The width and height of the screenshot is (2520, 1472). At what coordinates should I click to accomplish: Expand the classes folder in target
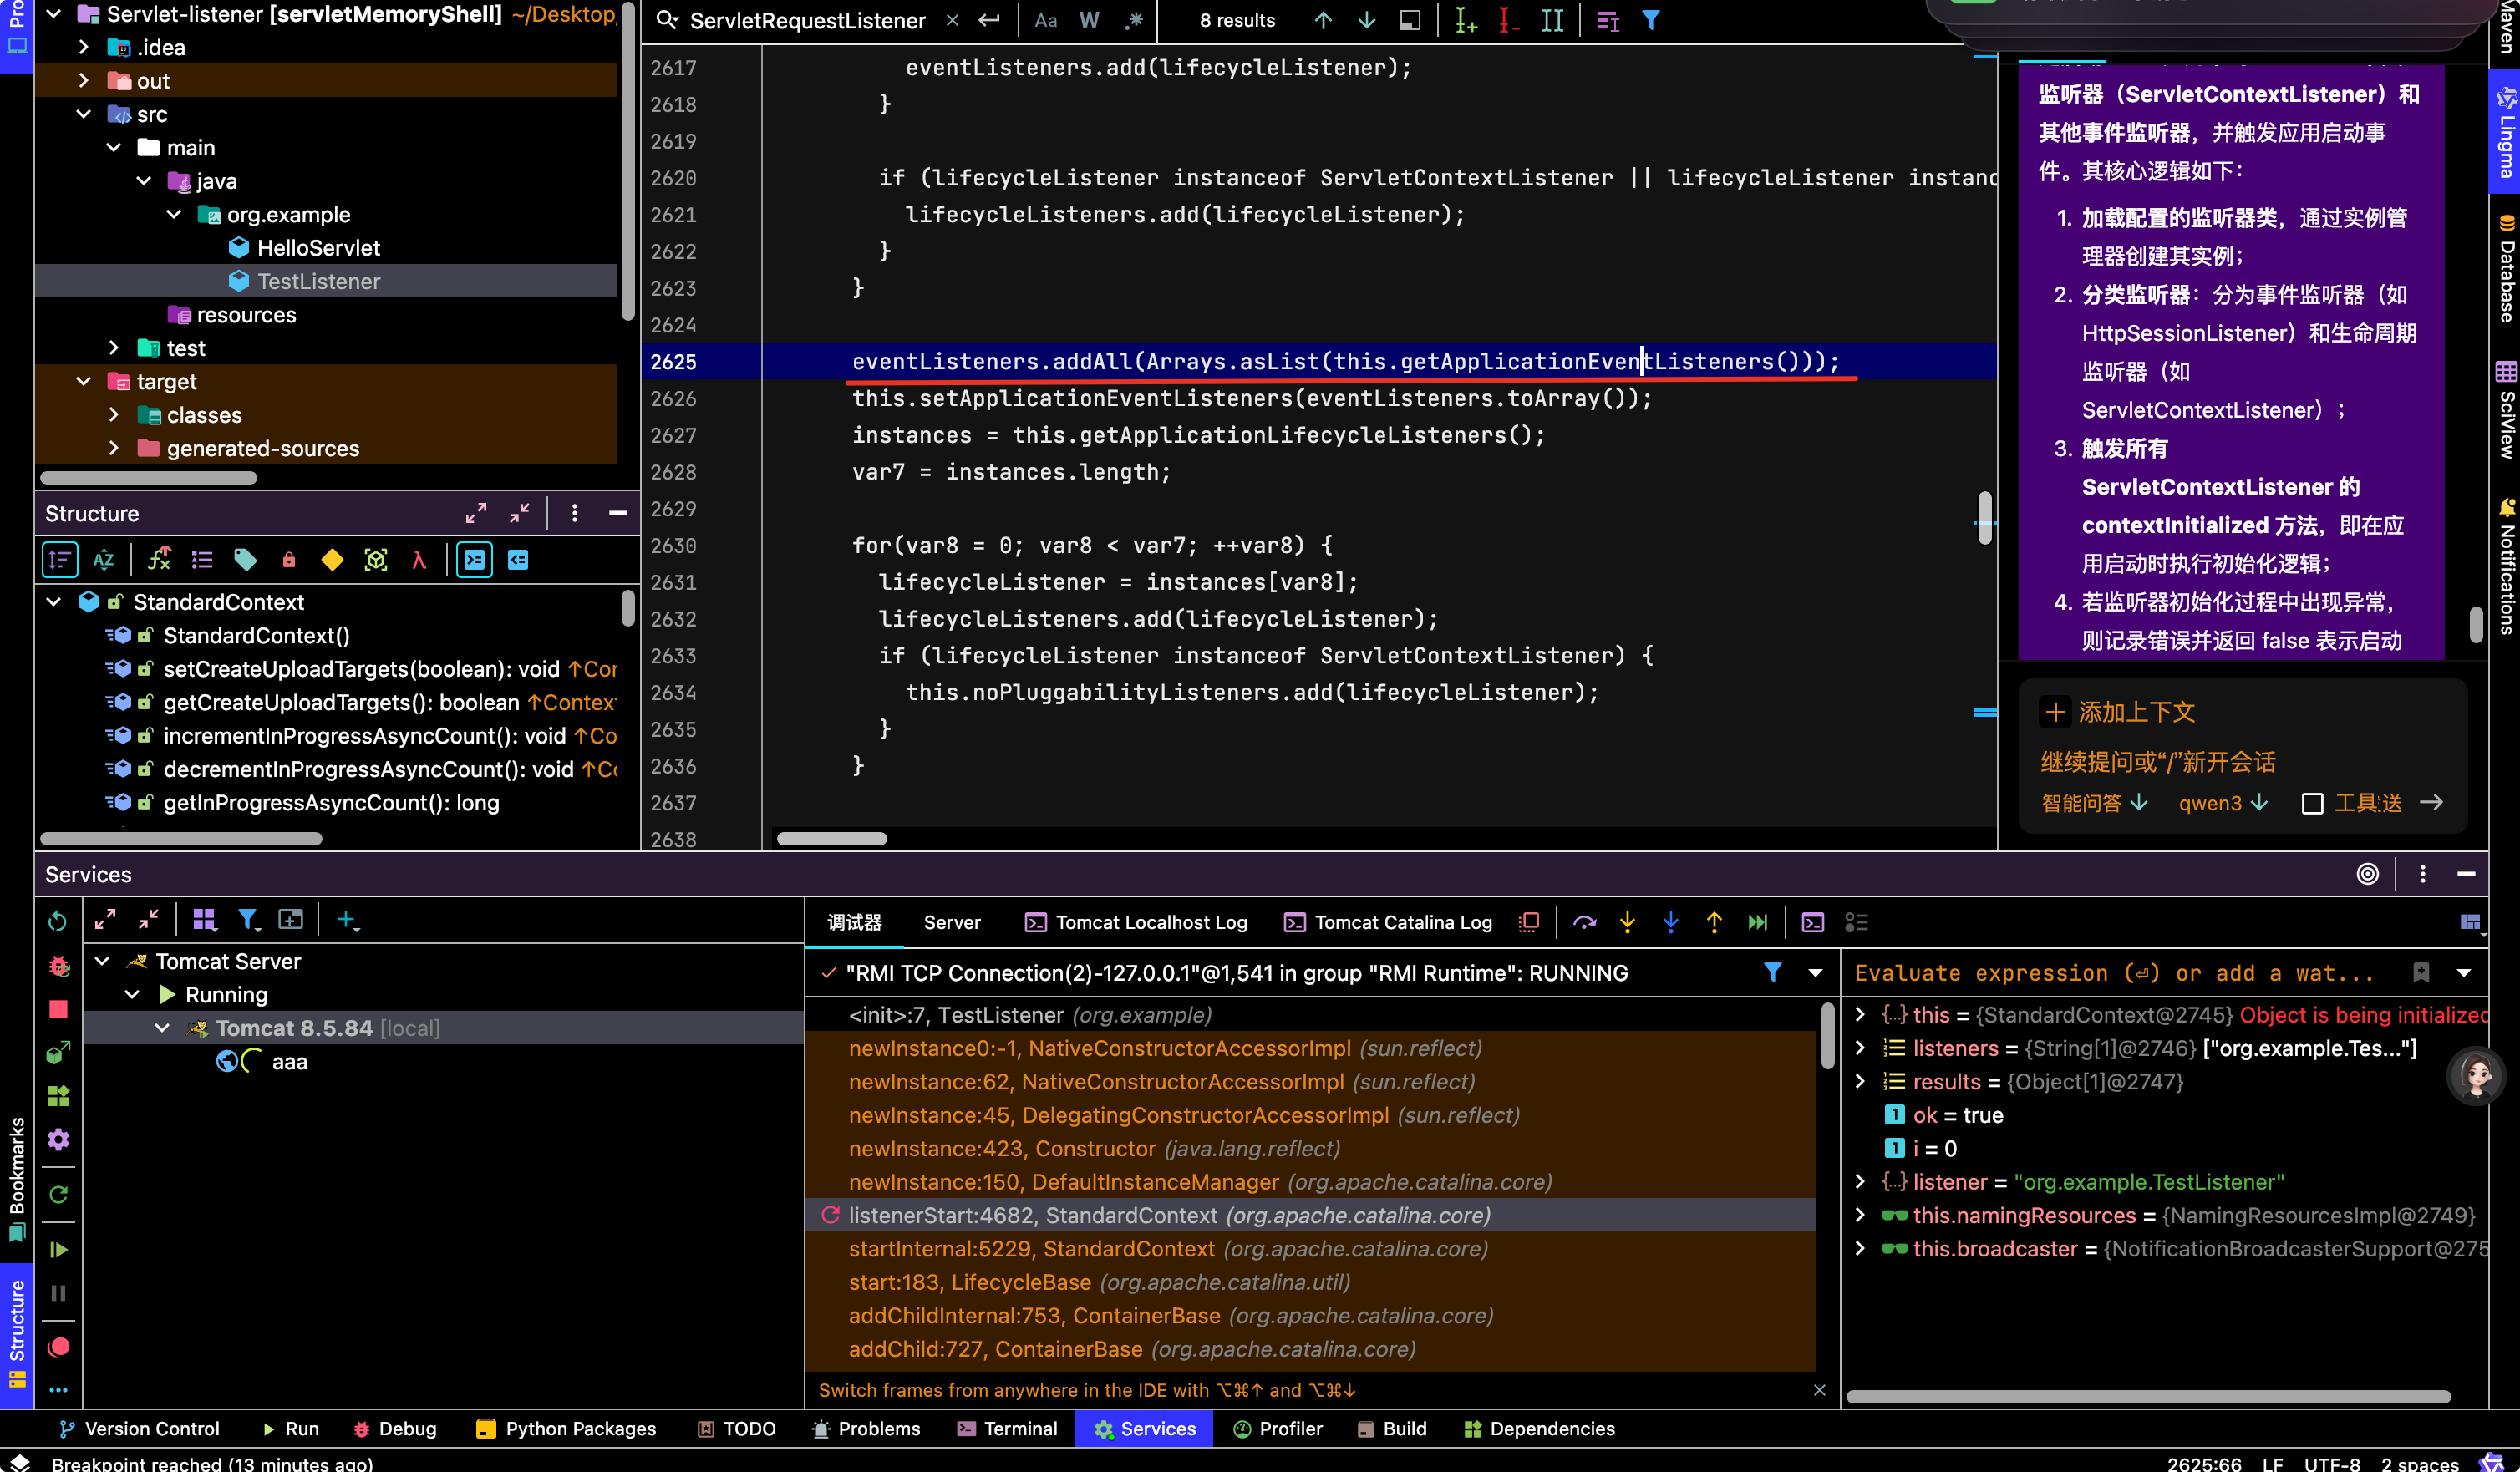point(113,415)
